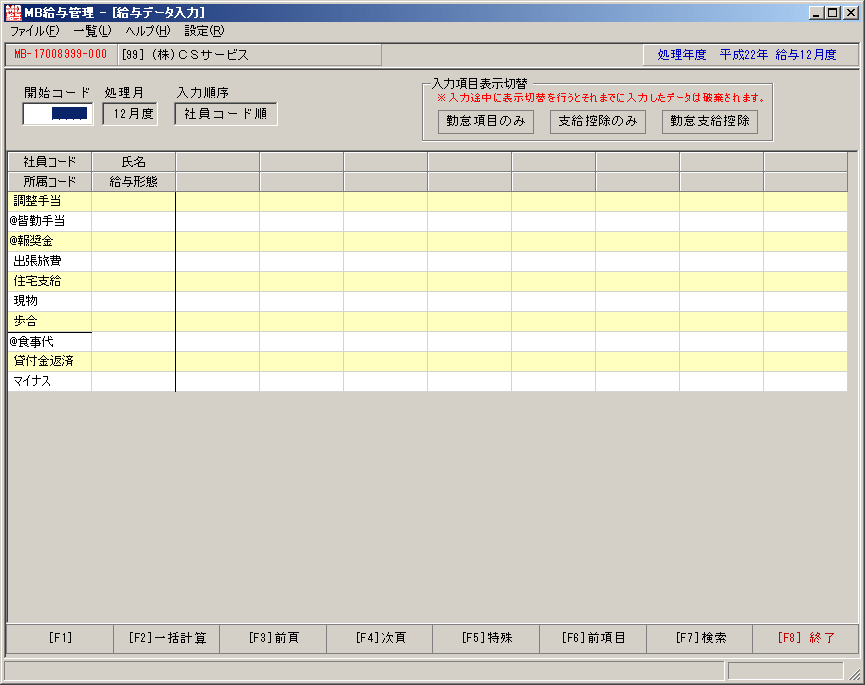The height and width of the screenshot is (685, 865).
Task: Open the ヘルプ(H) menu
Action: pyautogui.click(x=148, y=31)
